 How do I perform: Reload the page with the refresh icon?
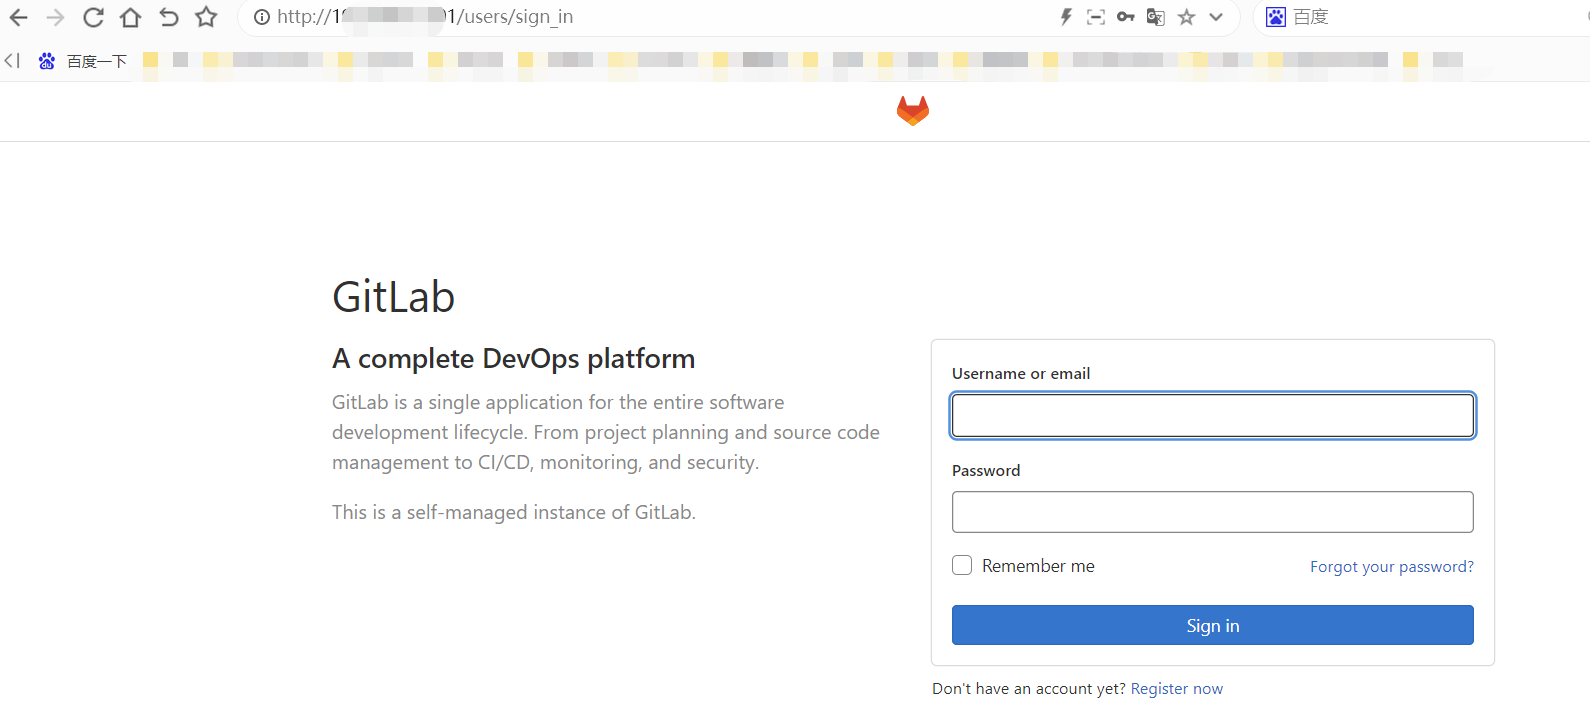click(x=93, y=17)
